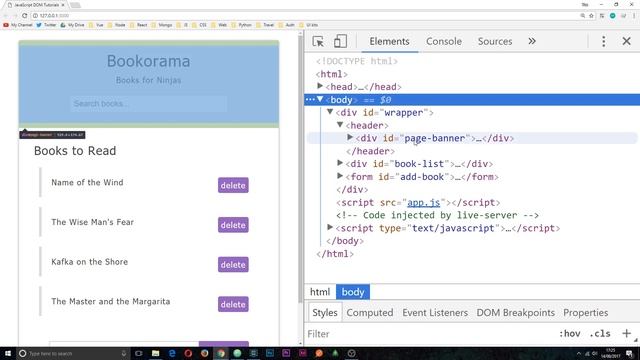640x360 pixels.
Task: Toggle the .cls class editor button
Action: [600, 333]
